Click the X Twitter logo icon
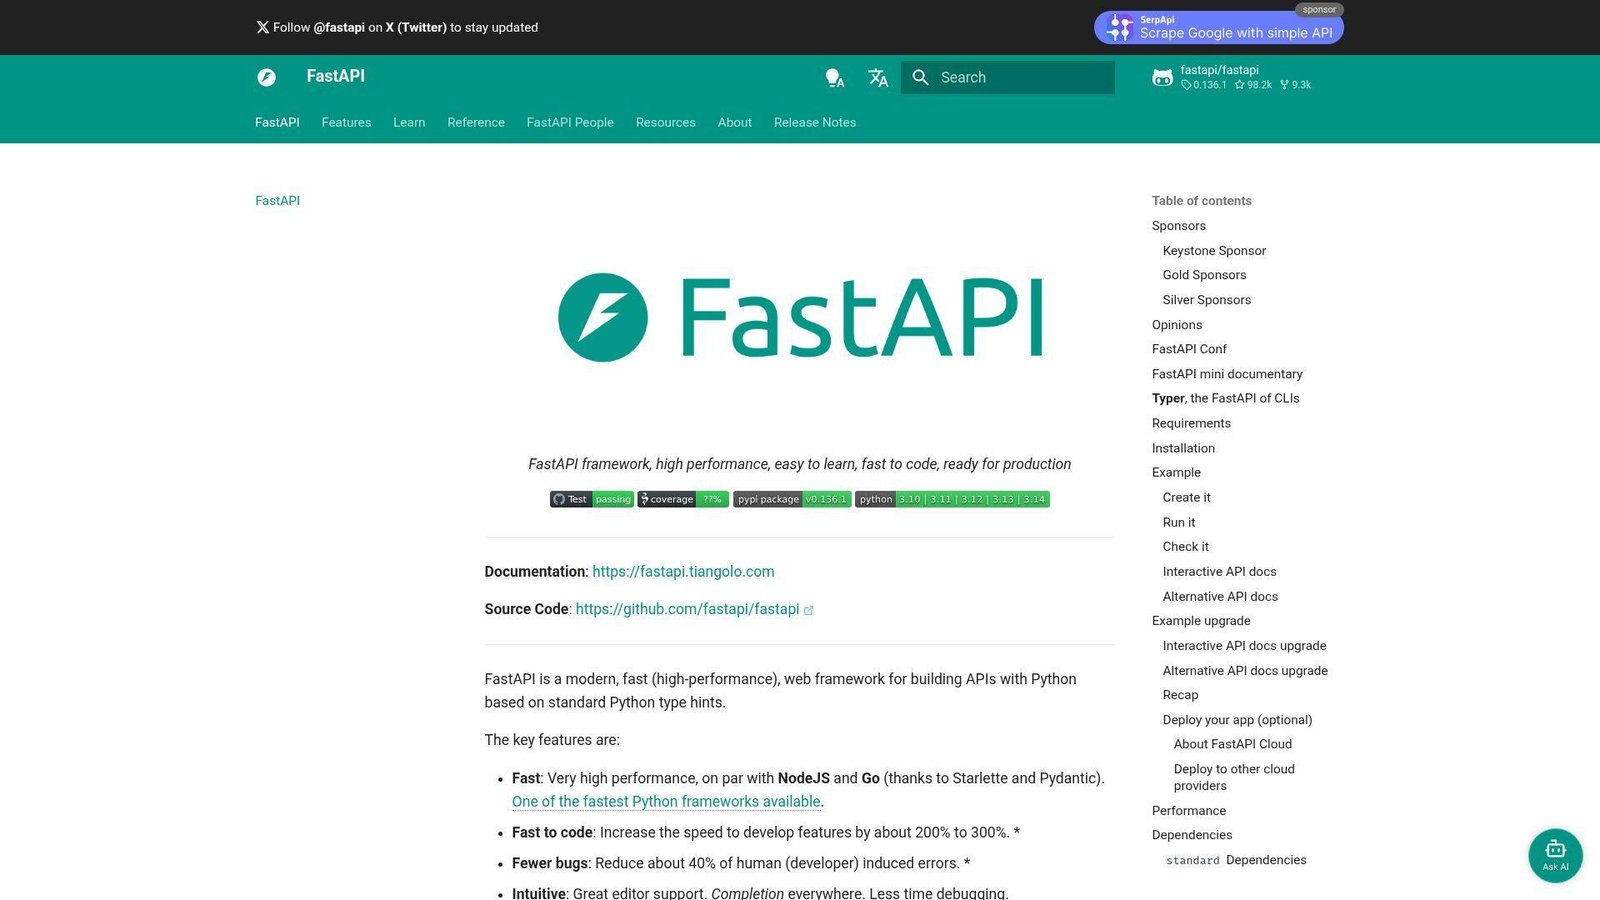Screen dimensions: 1600x900 262,27
